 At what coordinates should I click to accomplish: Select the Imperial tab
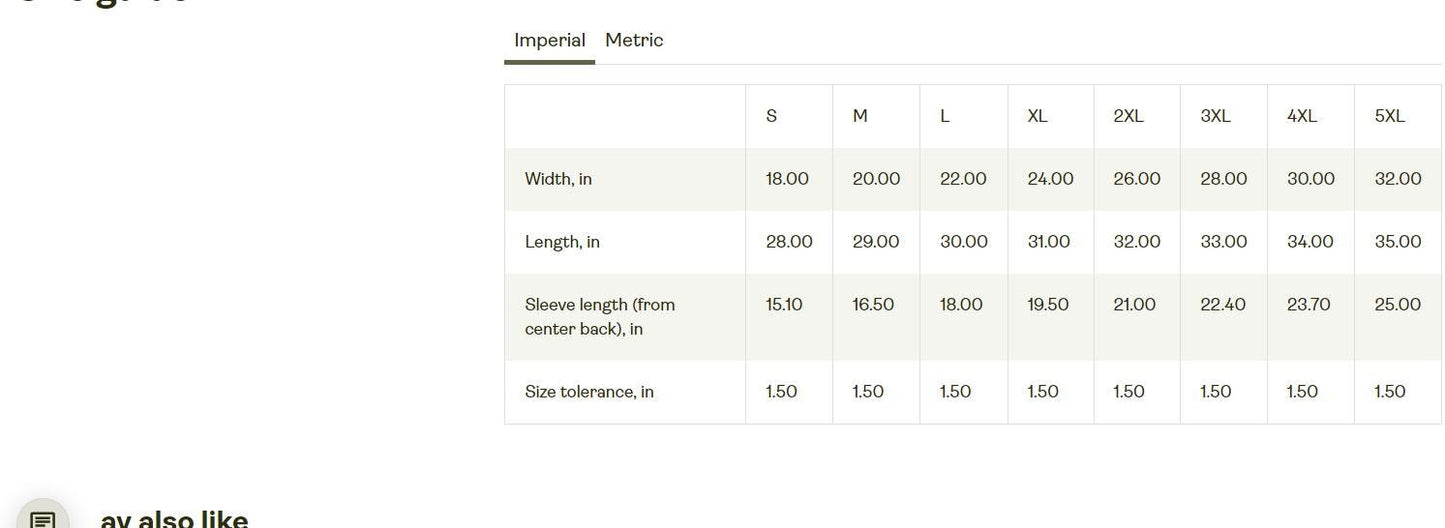(549, 41)
